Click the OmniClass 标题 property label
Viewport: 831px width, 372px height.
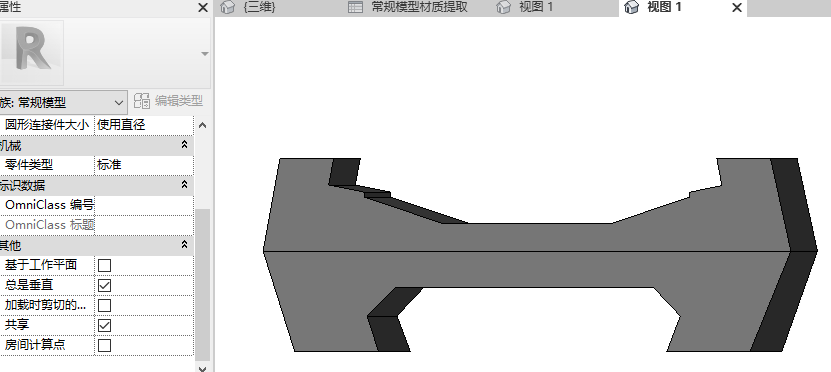coord(49,225)
